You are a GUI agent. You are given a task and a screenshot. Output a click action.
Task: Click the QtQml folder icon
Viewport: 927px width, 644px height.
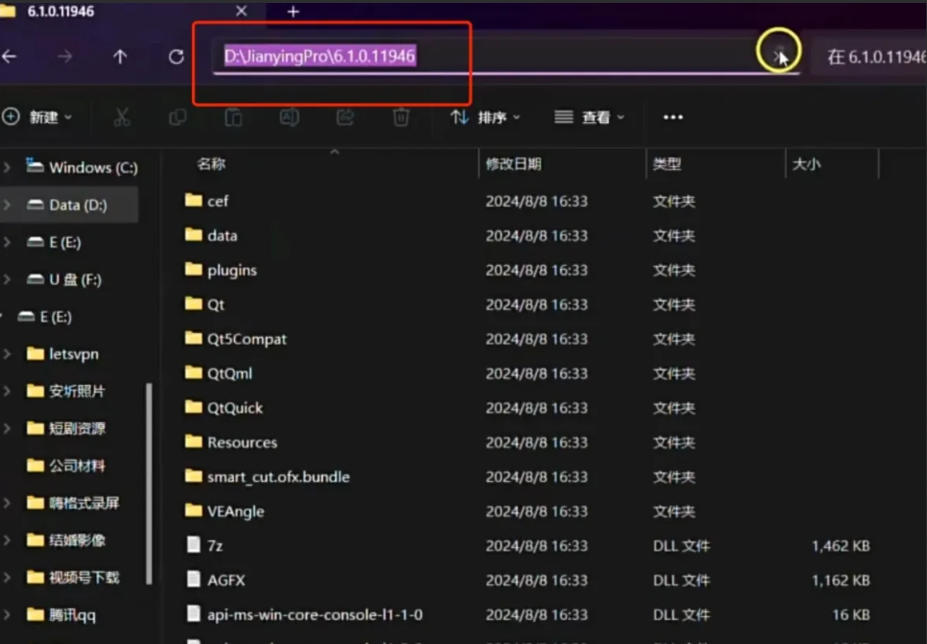click(x=193, y=373)
